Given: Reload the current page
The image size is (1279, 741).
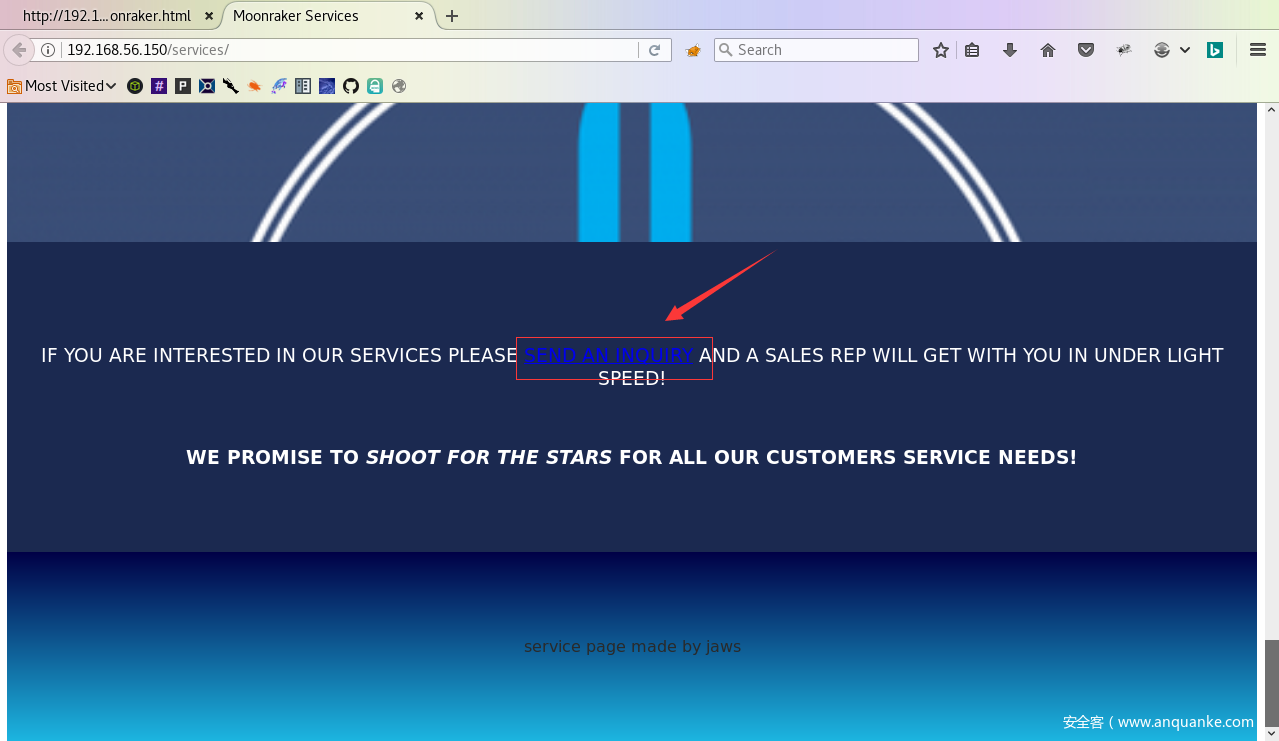Looking at the screenshot, I should click(x=655, y=50).
